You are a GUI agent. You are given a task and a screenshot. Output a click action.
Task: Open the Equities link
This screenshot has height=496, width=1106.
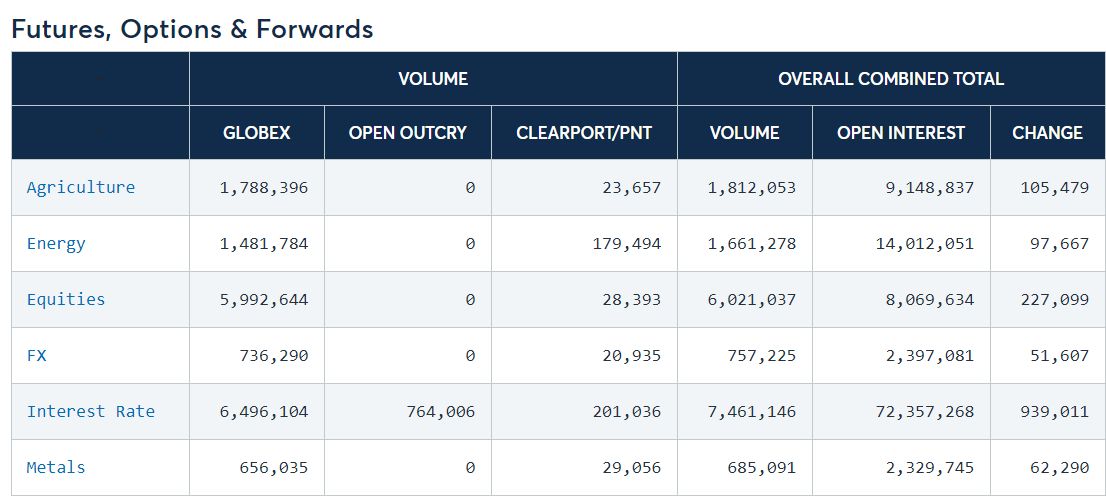pos(66,299)
